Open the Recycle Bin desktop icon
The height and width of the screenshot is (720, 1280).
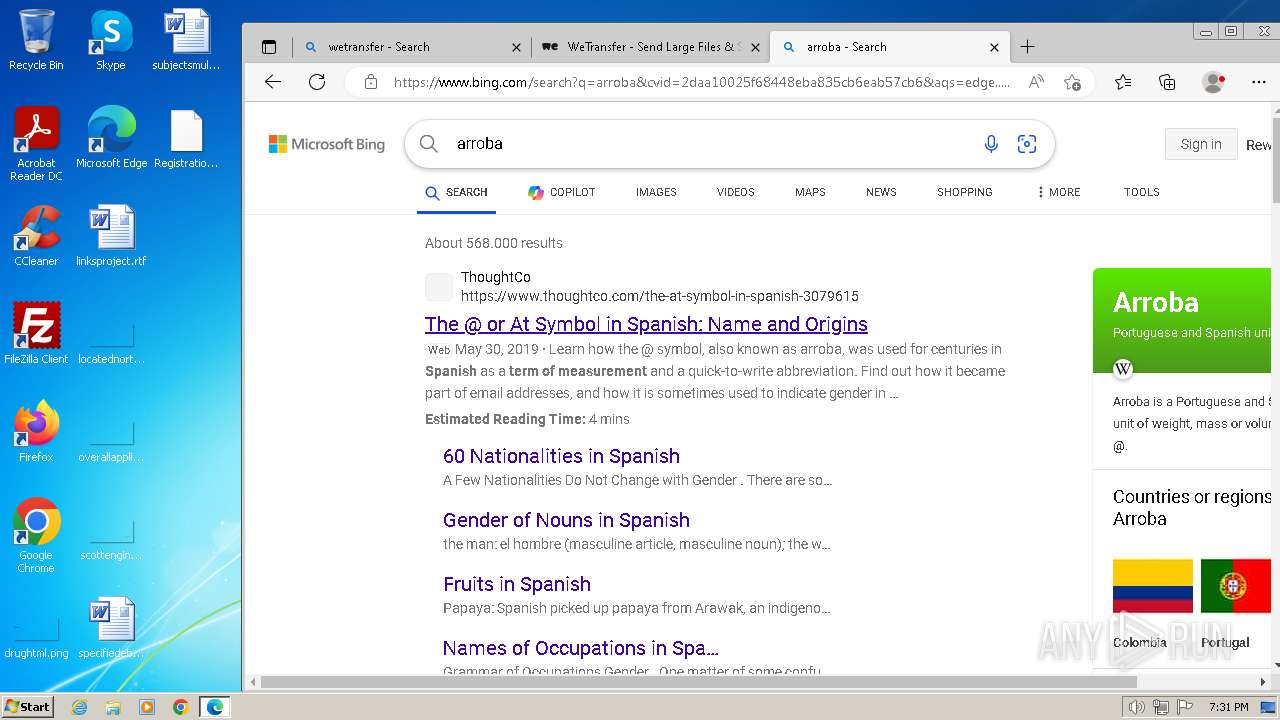36,40
